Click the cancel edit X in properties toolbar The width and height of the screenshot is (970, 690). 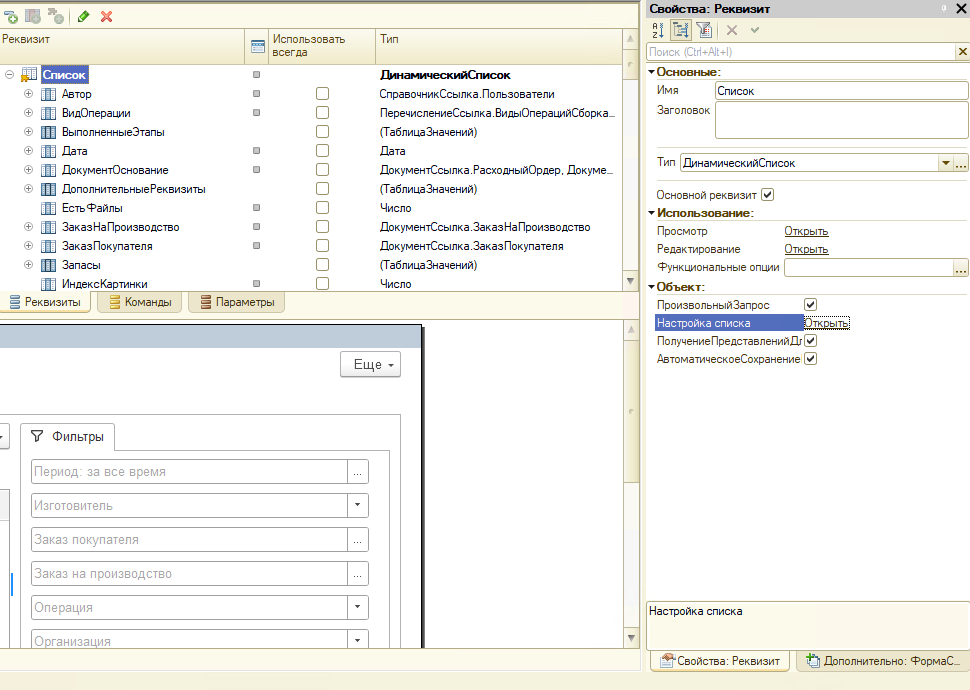pos(732,30)
